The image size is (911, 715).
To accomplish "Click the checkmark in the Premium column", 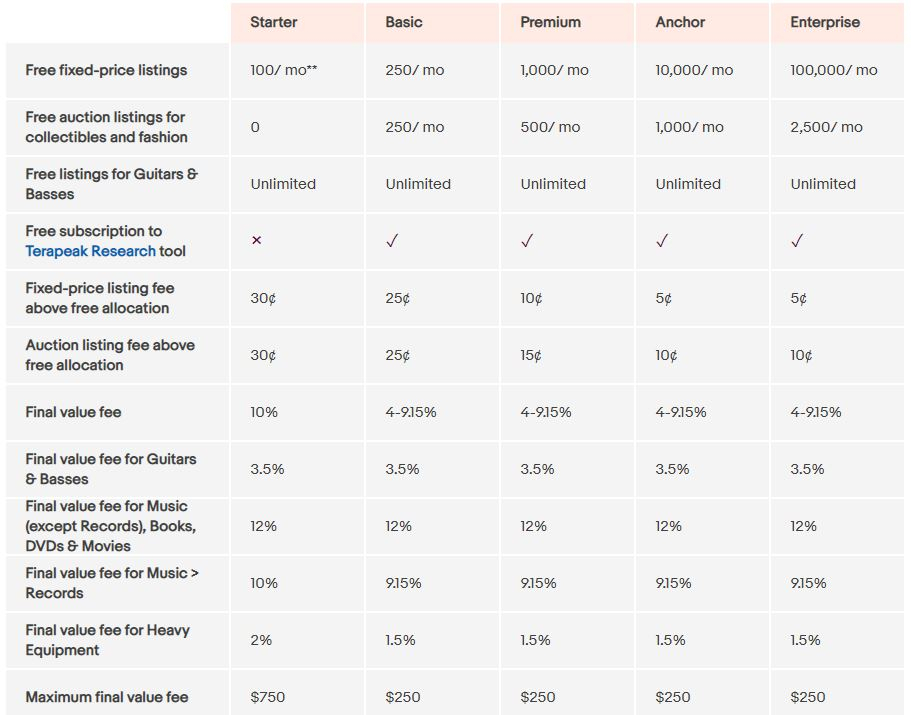I will (527, 240).
